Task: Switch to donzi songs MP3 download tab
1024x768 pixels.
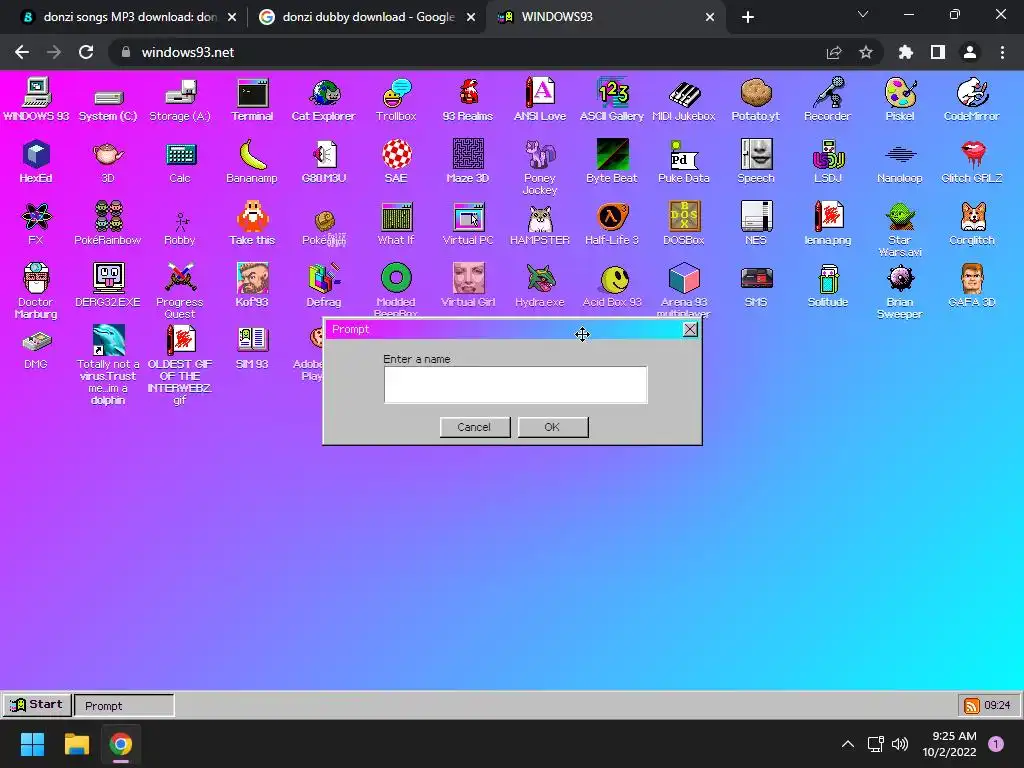Action: (130, 17)
